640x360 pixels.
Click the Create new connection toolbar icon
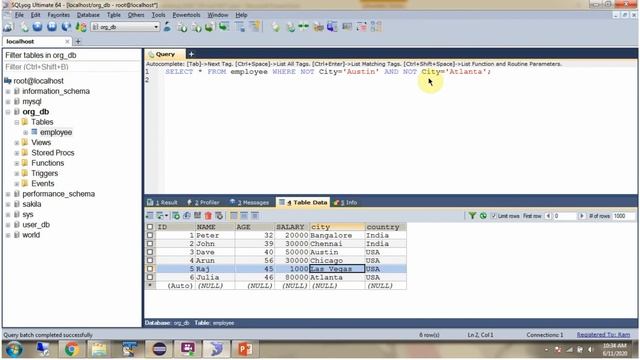(x=8, y=27)
